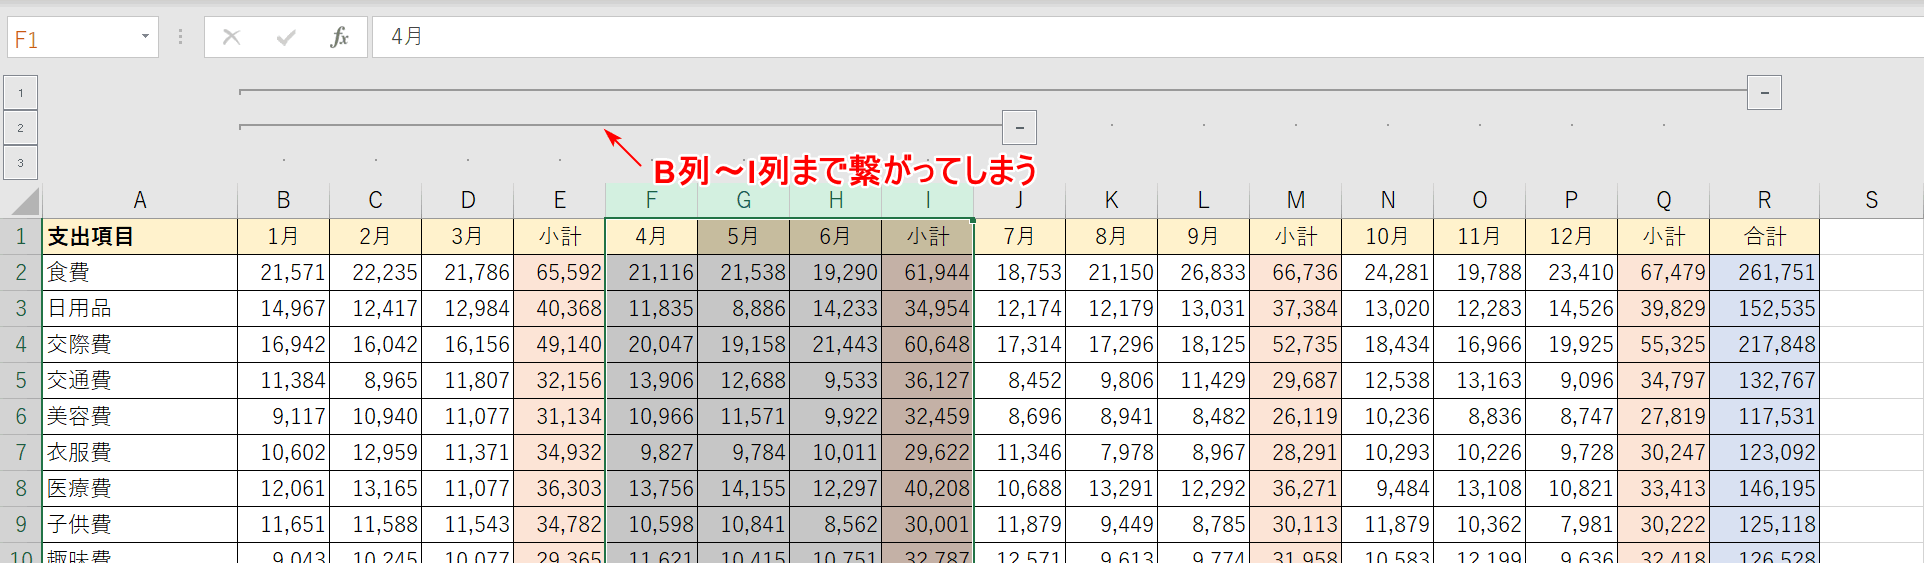
Task: Show outline level 3 columns
Action: click(21, 163)
